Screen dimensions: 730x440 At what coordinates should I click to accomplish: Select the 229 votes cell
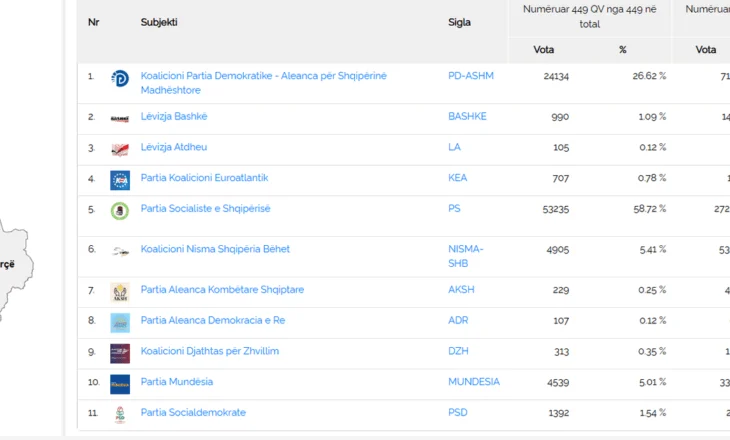tap(561, 290)
